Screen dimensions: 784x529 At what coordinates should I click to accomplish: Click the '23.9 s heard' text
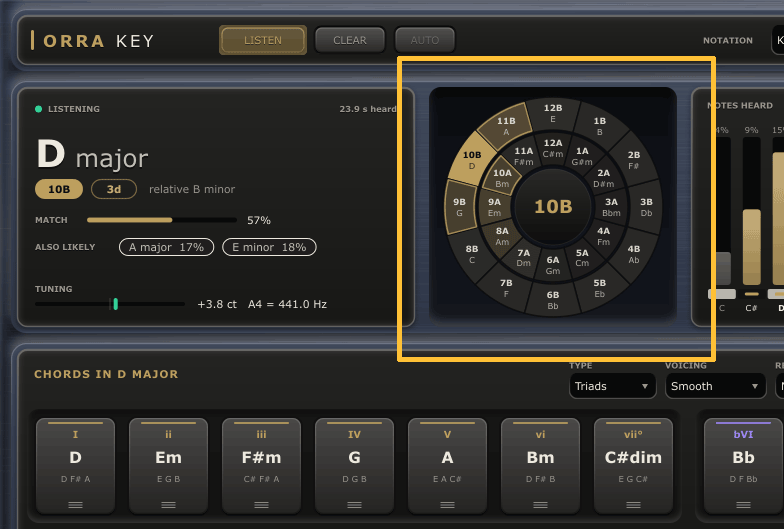(368, 109)
